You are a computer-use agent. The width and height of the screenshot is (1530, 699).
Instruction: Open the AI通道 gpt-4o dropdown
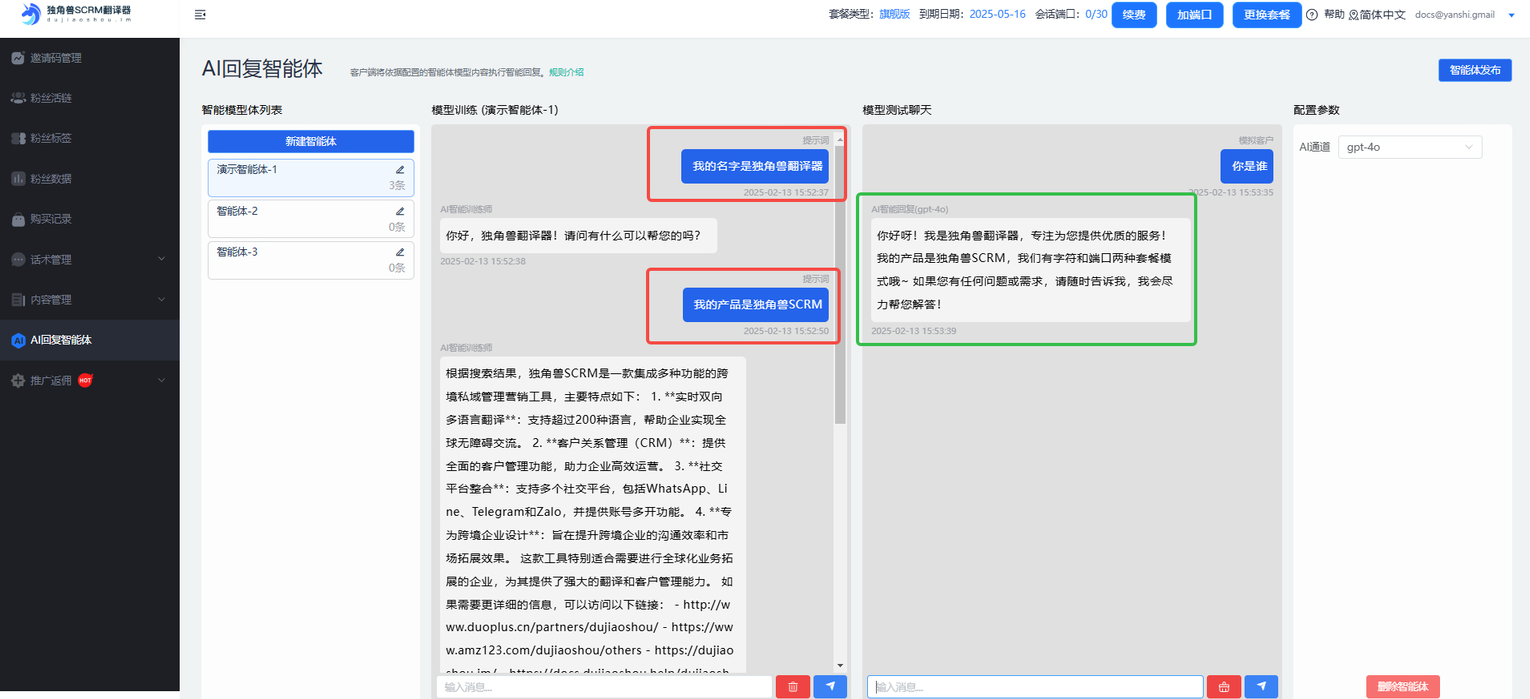(x=1410, y=146)
